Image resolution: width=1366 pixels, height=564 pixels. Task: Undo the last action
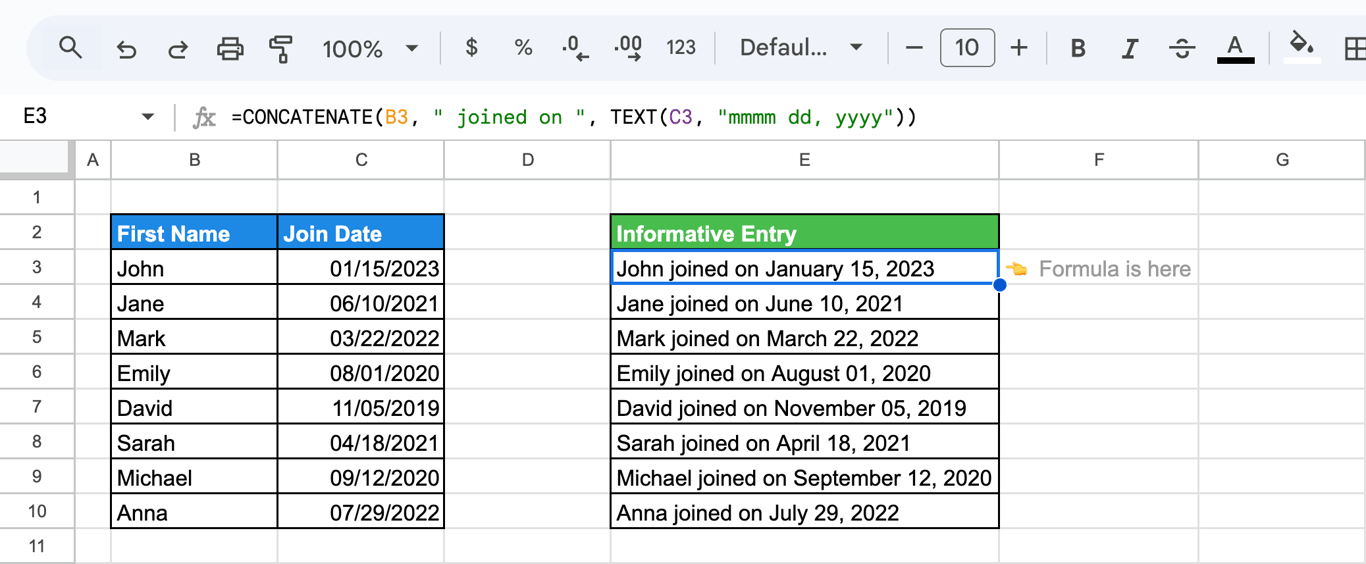(126, 48)
